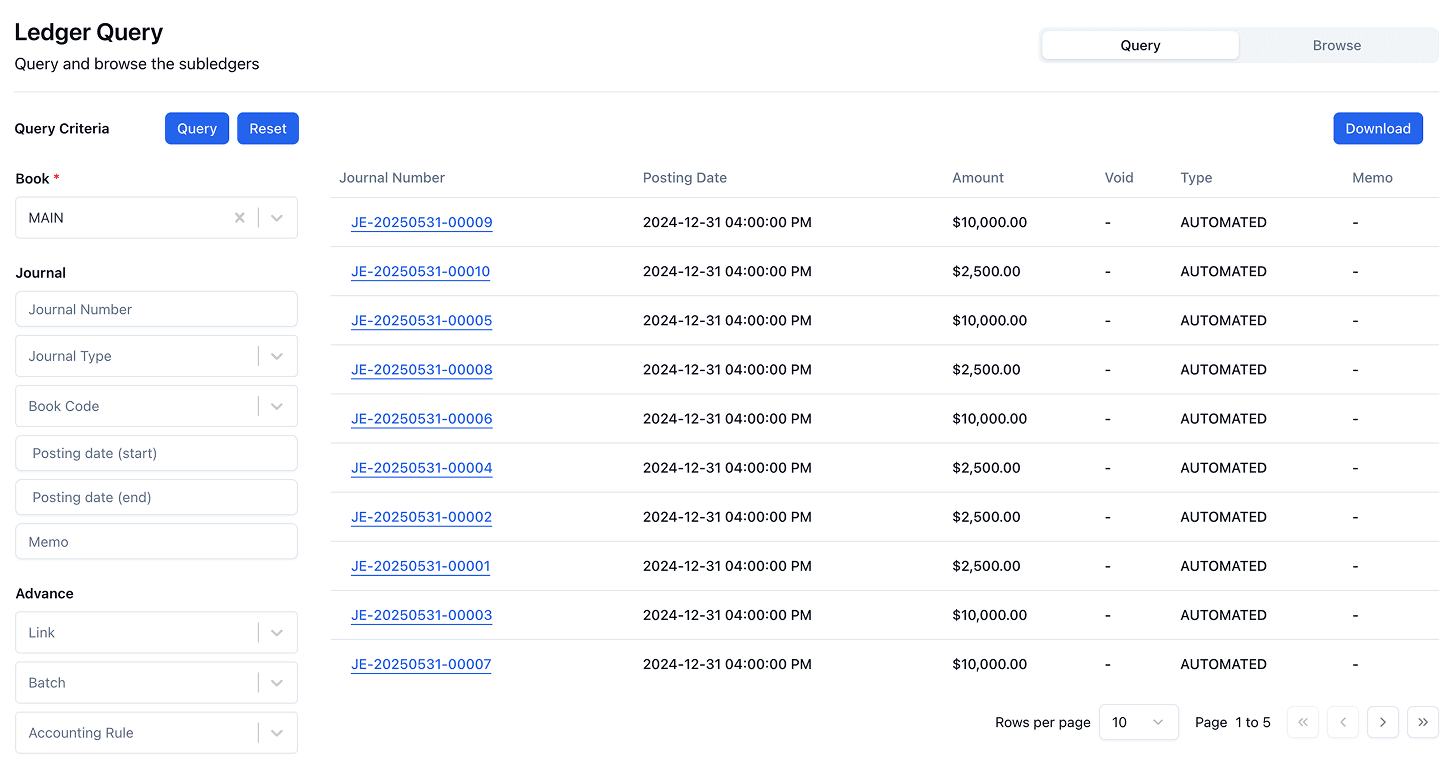Focus the Memo input field

click(157, 541)
